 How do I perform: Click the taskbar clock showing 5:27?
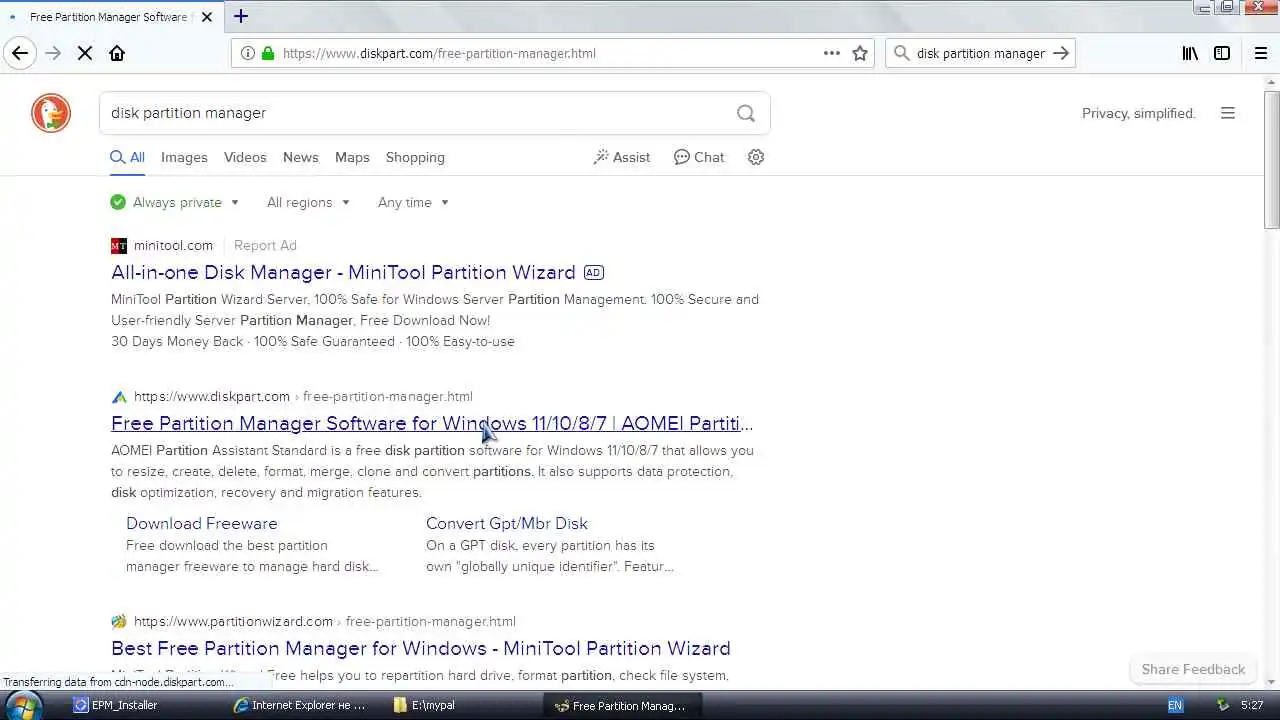(1252, 705)
